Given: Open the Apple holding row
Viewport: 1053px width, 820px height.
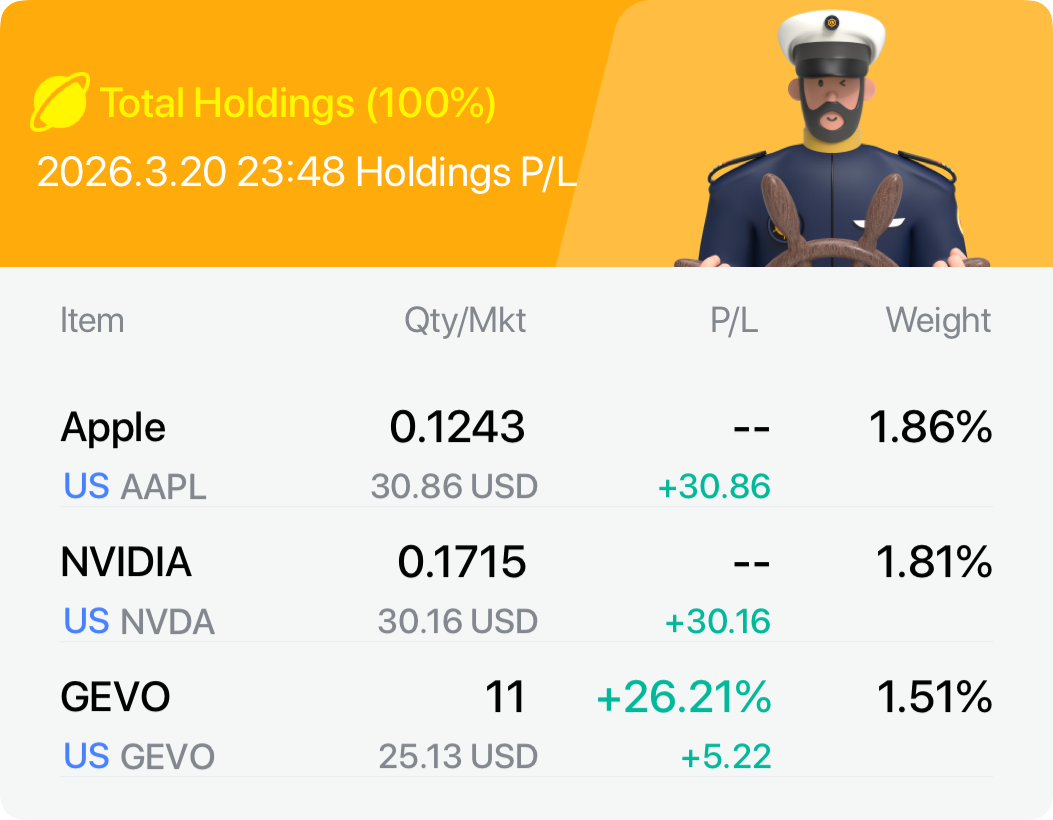Looking at the screenshot, I should point(113,428).
